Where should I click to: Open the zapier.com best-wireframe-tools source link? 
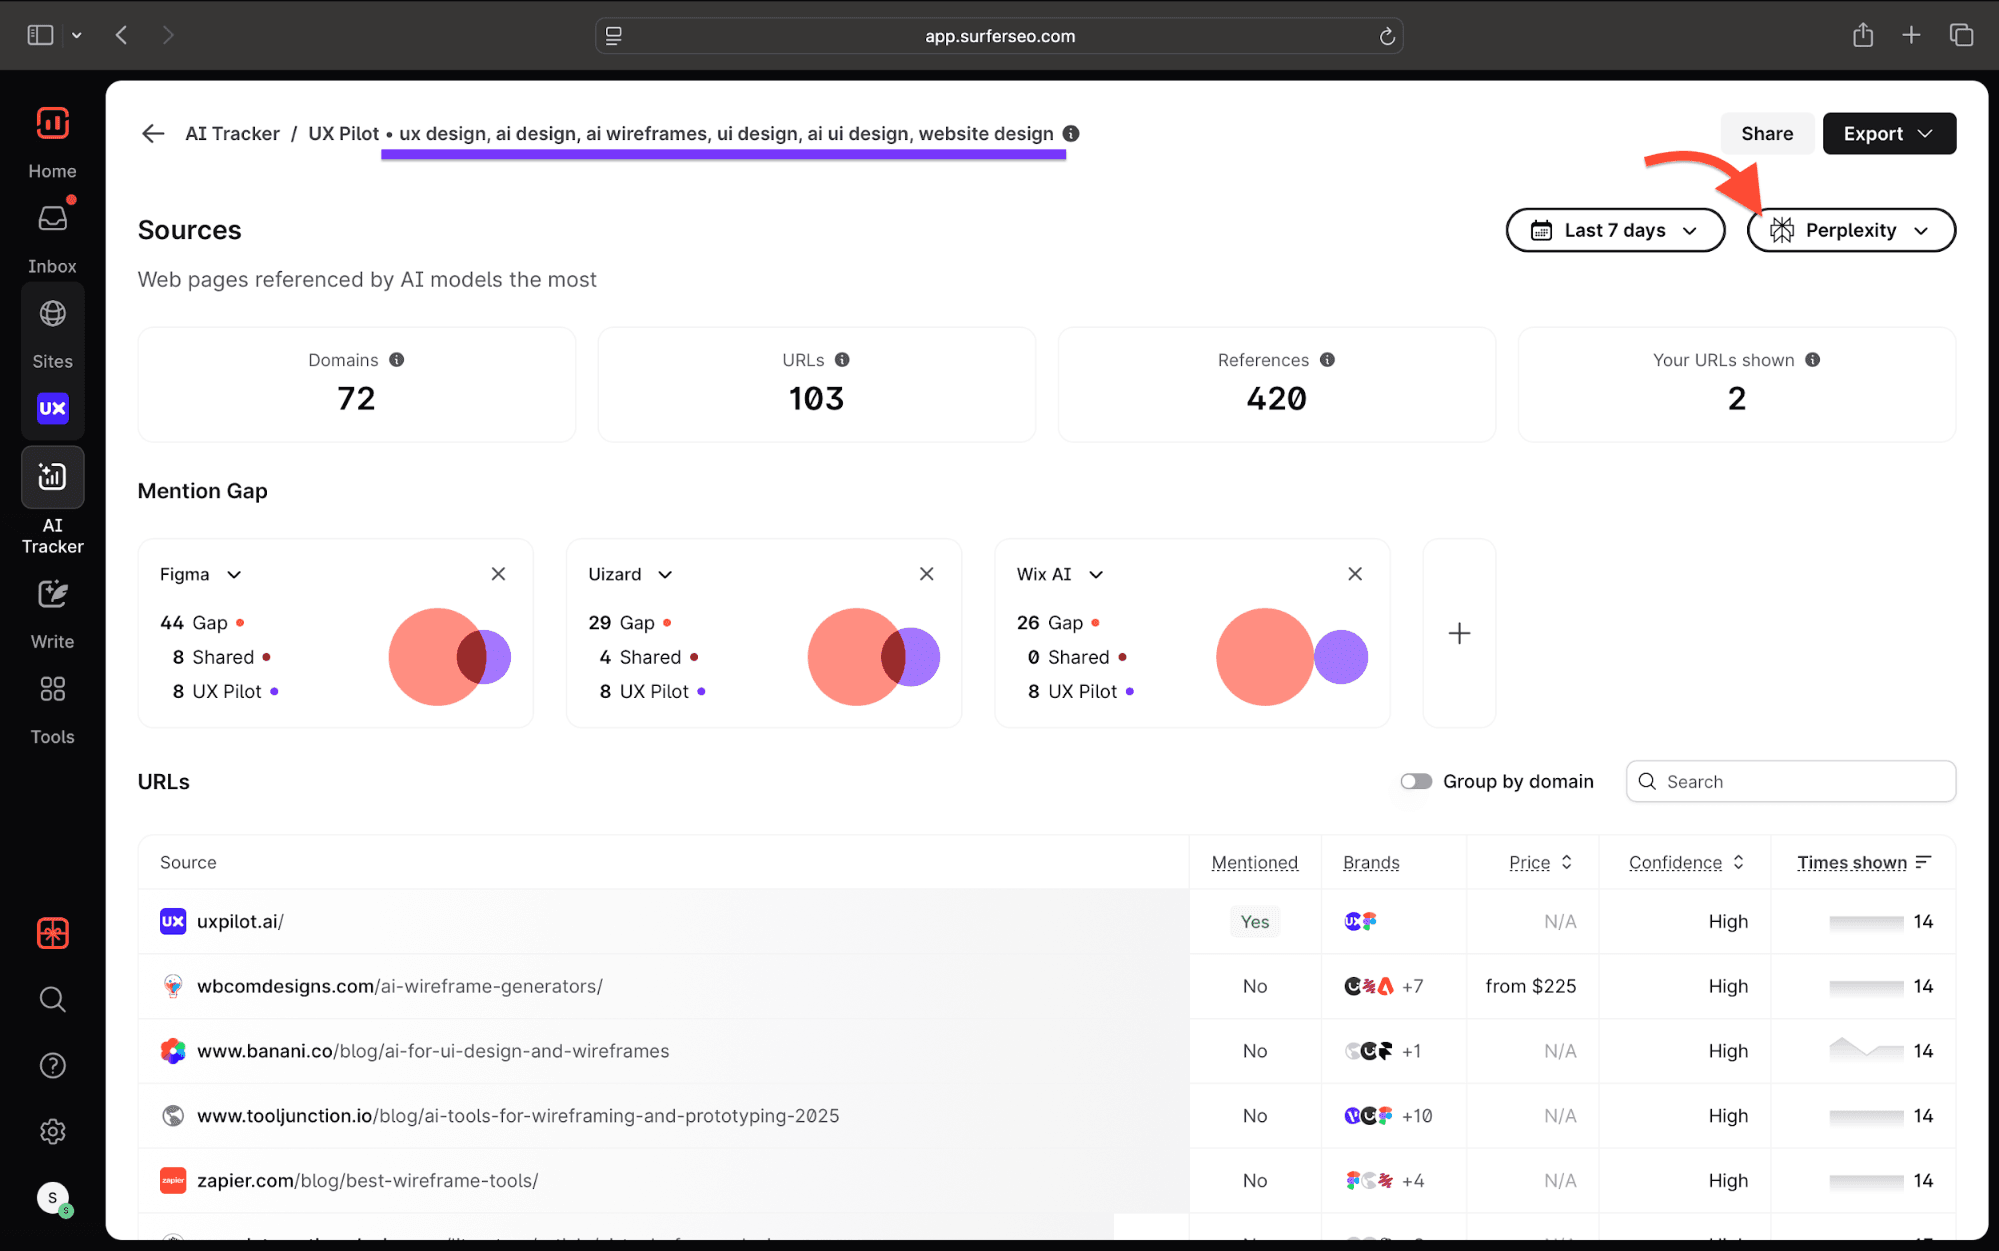point(367,1180)
